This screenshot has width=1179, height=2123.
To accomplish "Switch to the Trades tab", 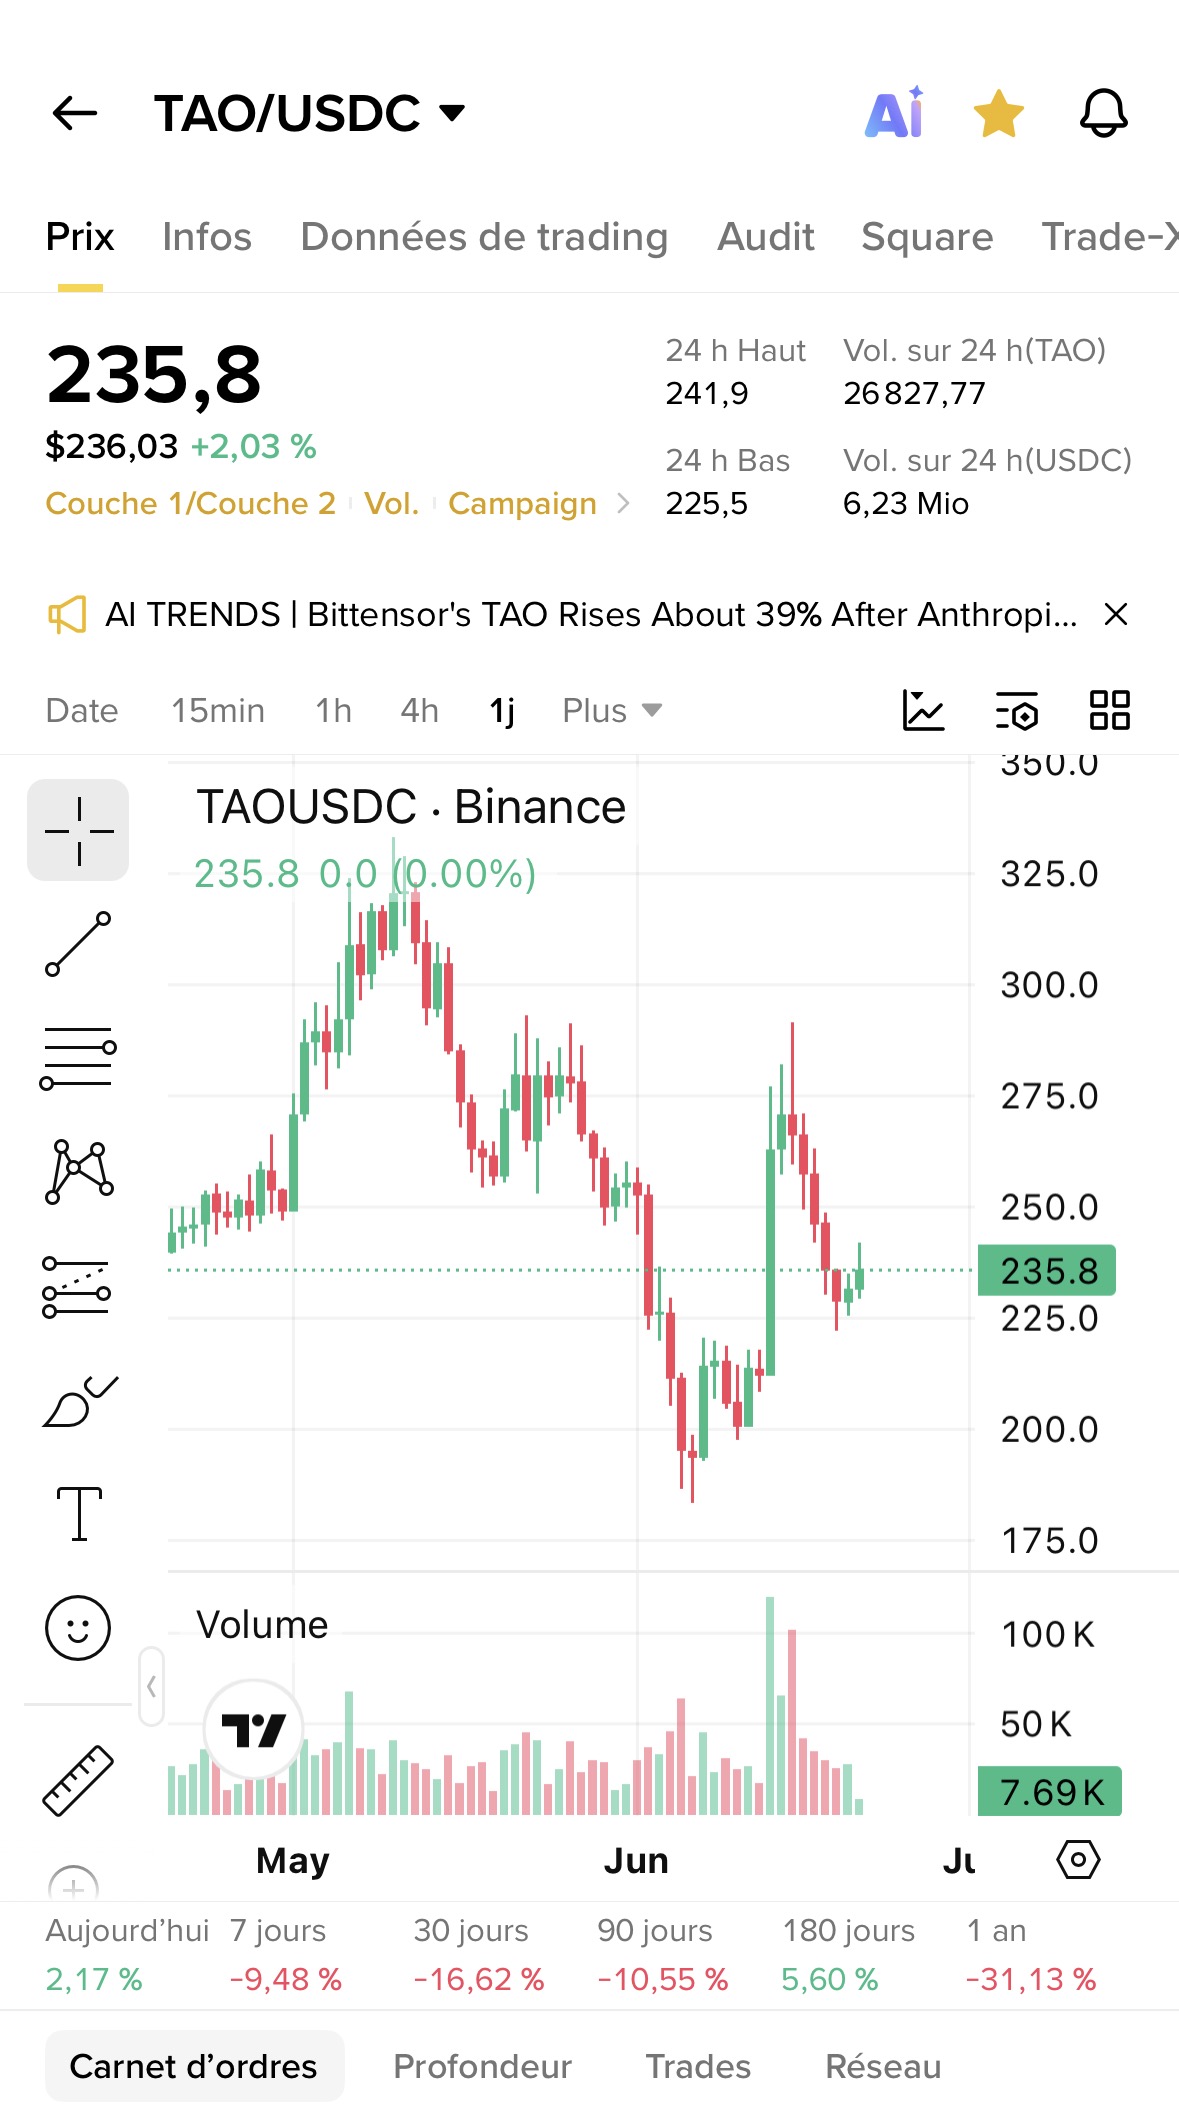I will click(x=698, y=2066).
